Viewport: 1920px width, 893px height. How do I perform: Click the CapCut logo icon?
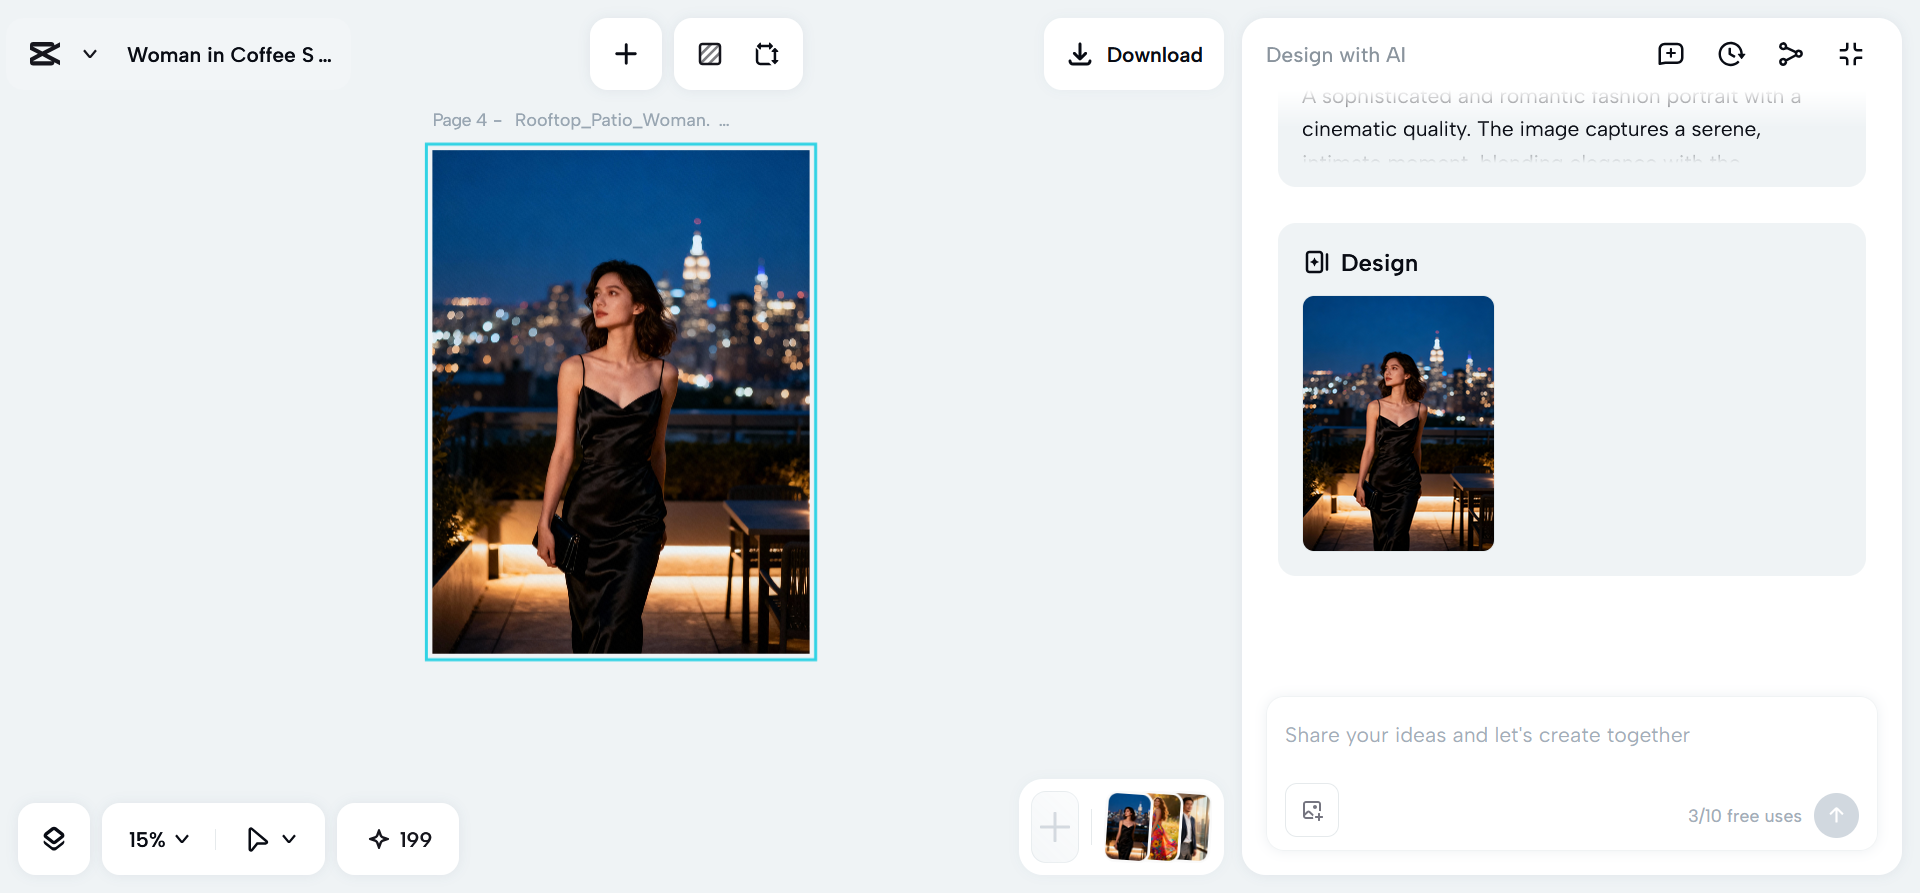coord(45,54)
